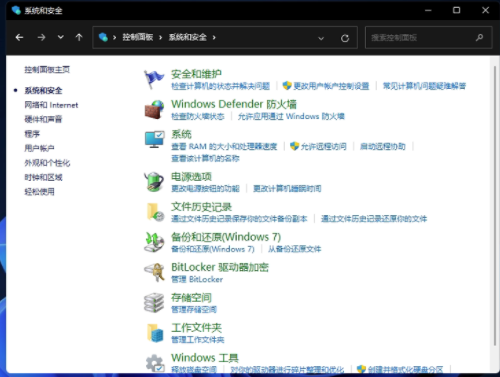Click 启动远程协助 link
This screenshot has height=377, width=500.
click(x=383, y=146)
